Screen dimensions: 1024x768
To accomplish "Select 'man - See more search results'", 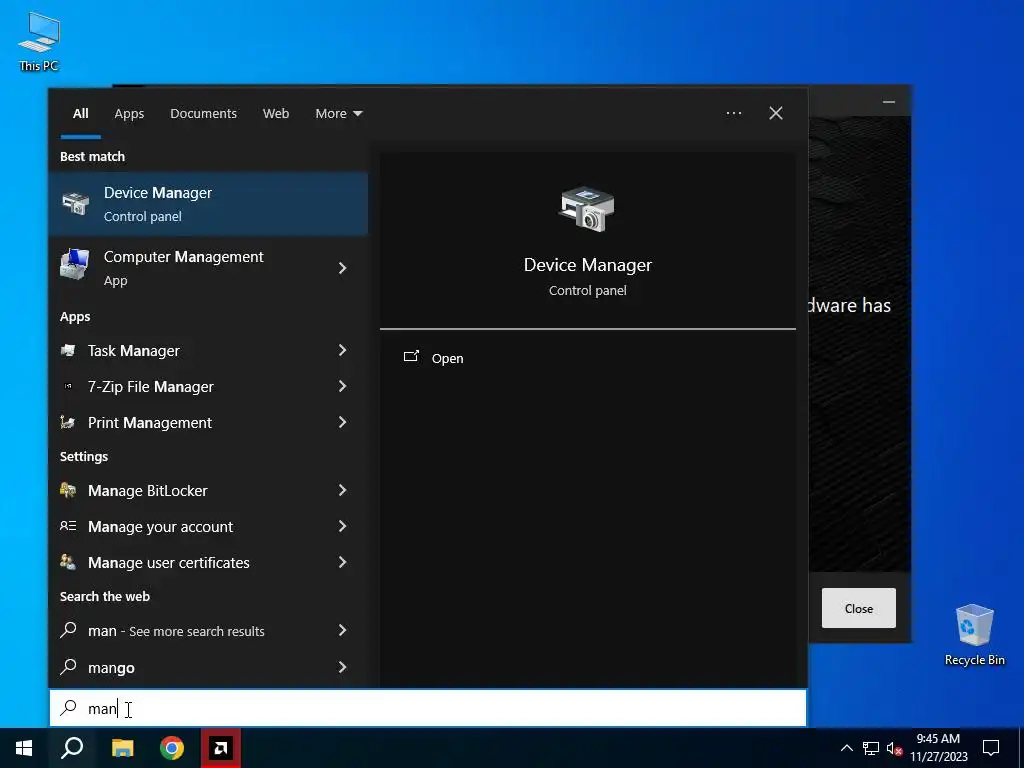I will click(x=176, y=631).
